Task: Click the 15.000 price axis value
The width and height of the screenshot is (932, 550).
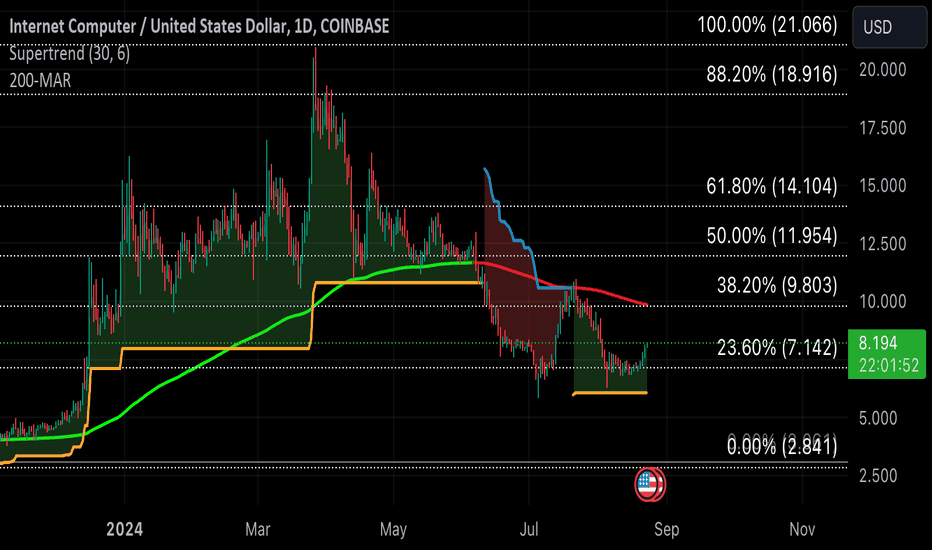Action: tap(883, 186)
